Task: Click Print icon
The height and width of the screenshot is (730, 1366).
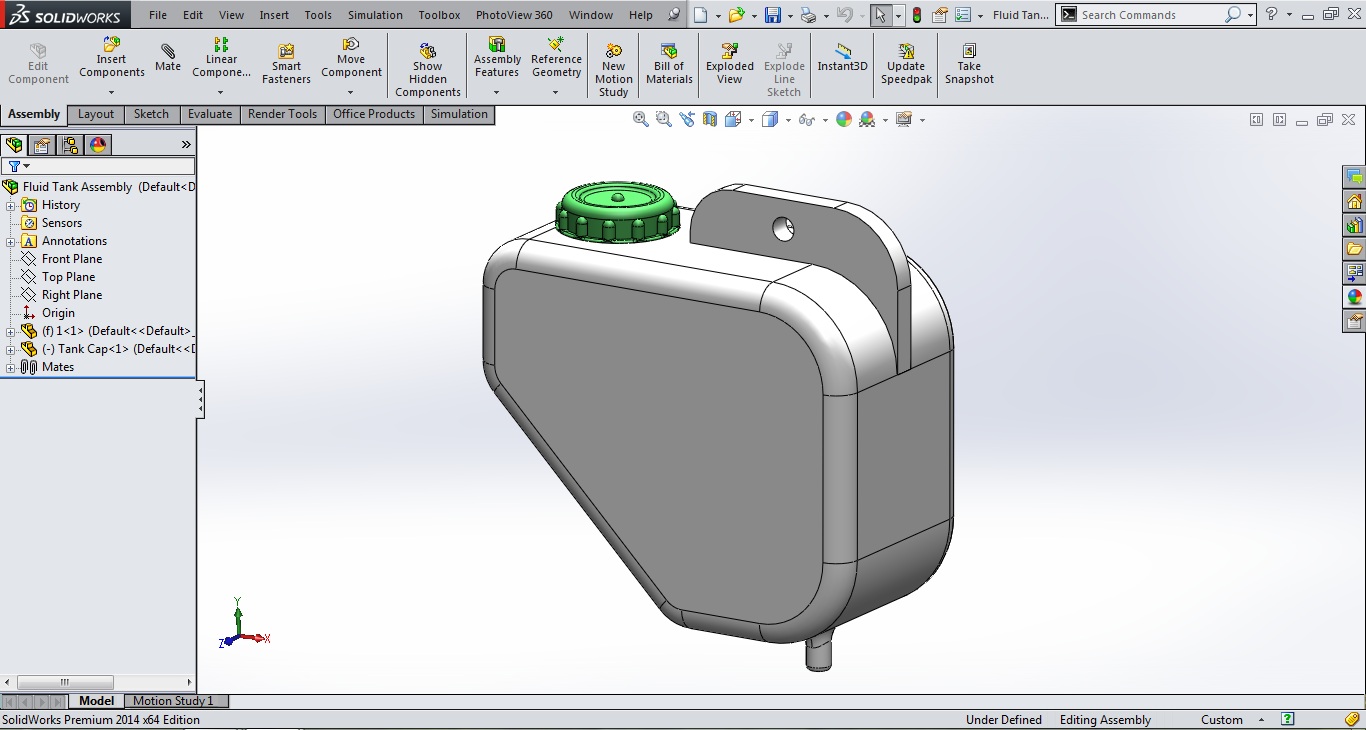Action: 808,15
